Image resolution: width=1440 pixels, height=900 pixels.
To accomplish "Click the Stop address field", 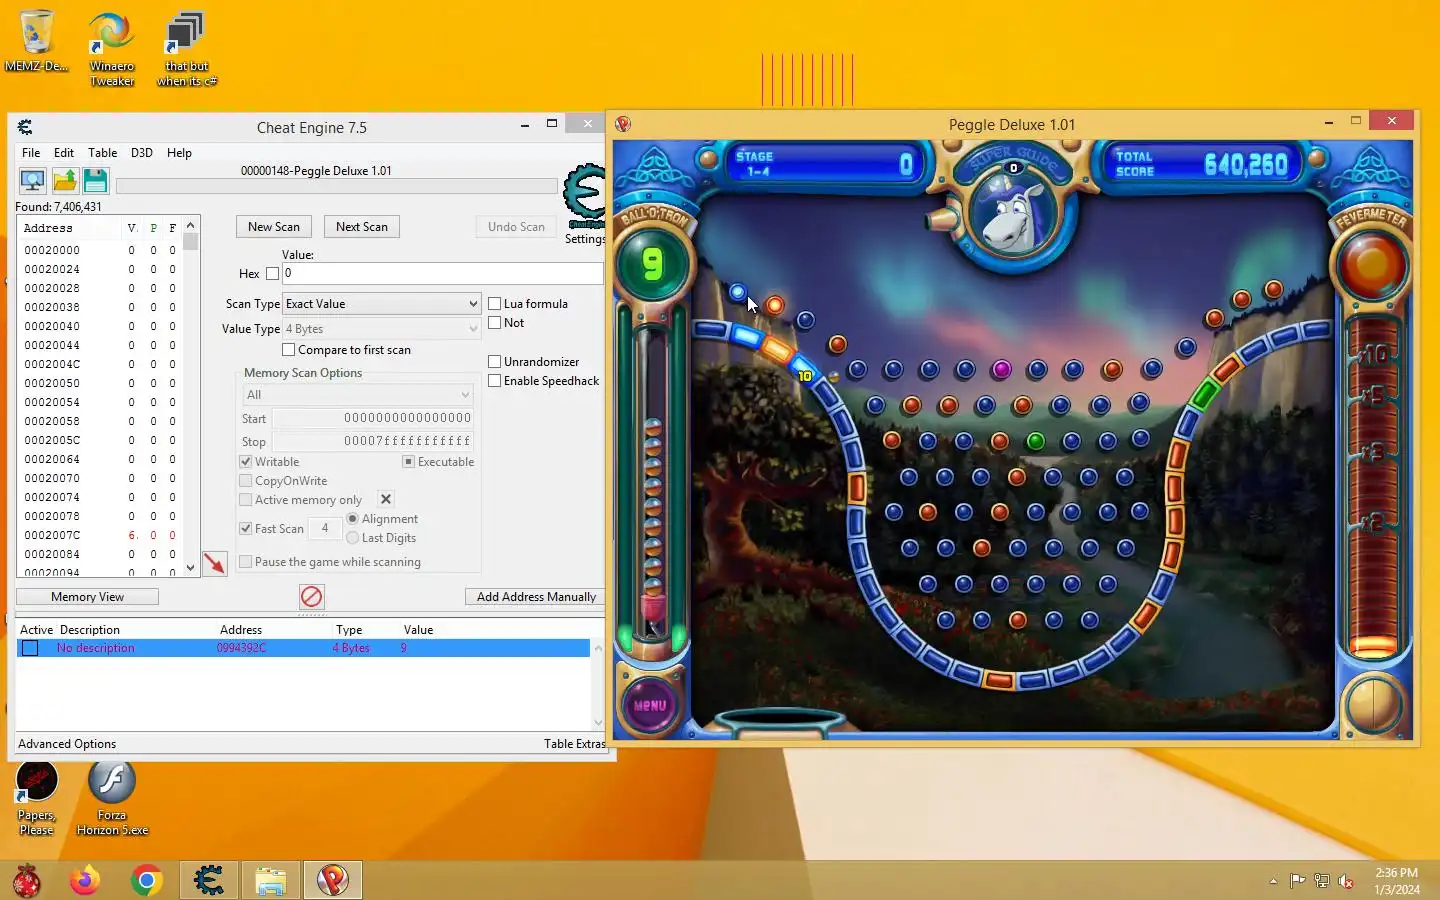I will tap(373, 441).
